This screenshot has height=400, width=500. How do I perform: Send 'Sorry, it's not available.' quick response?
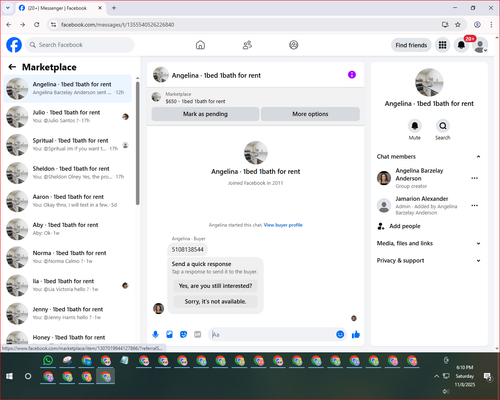[x=215, y=301]
